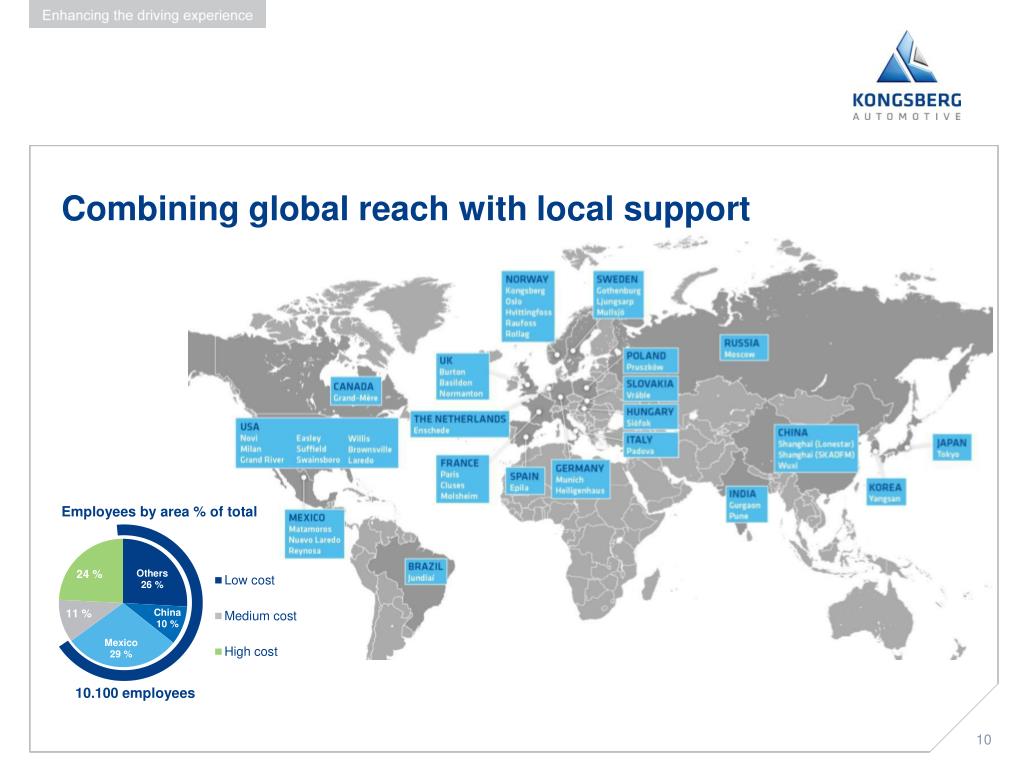Click the KOREA Yangsan label
The width and height of the screenshot is (1024, 768).
point(886,492)
